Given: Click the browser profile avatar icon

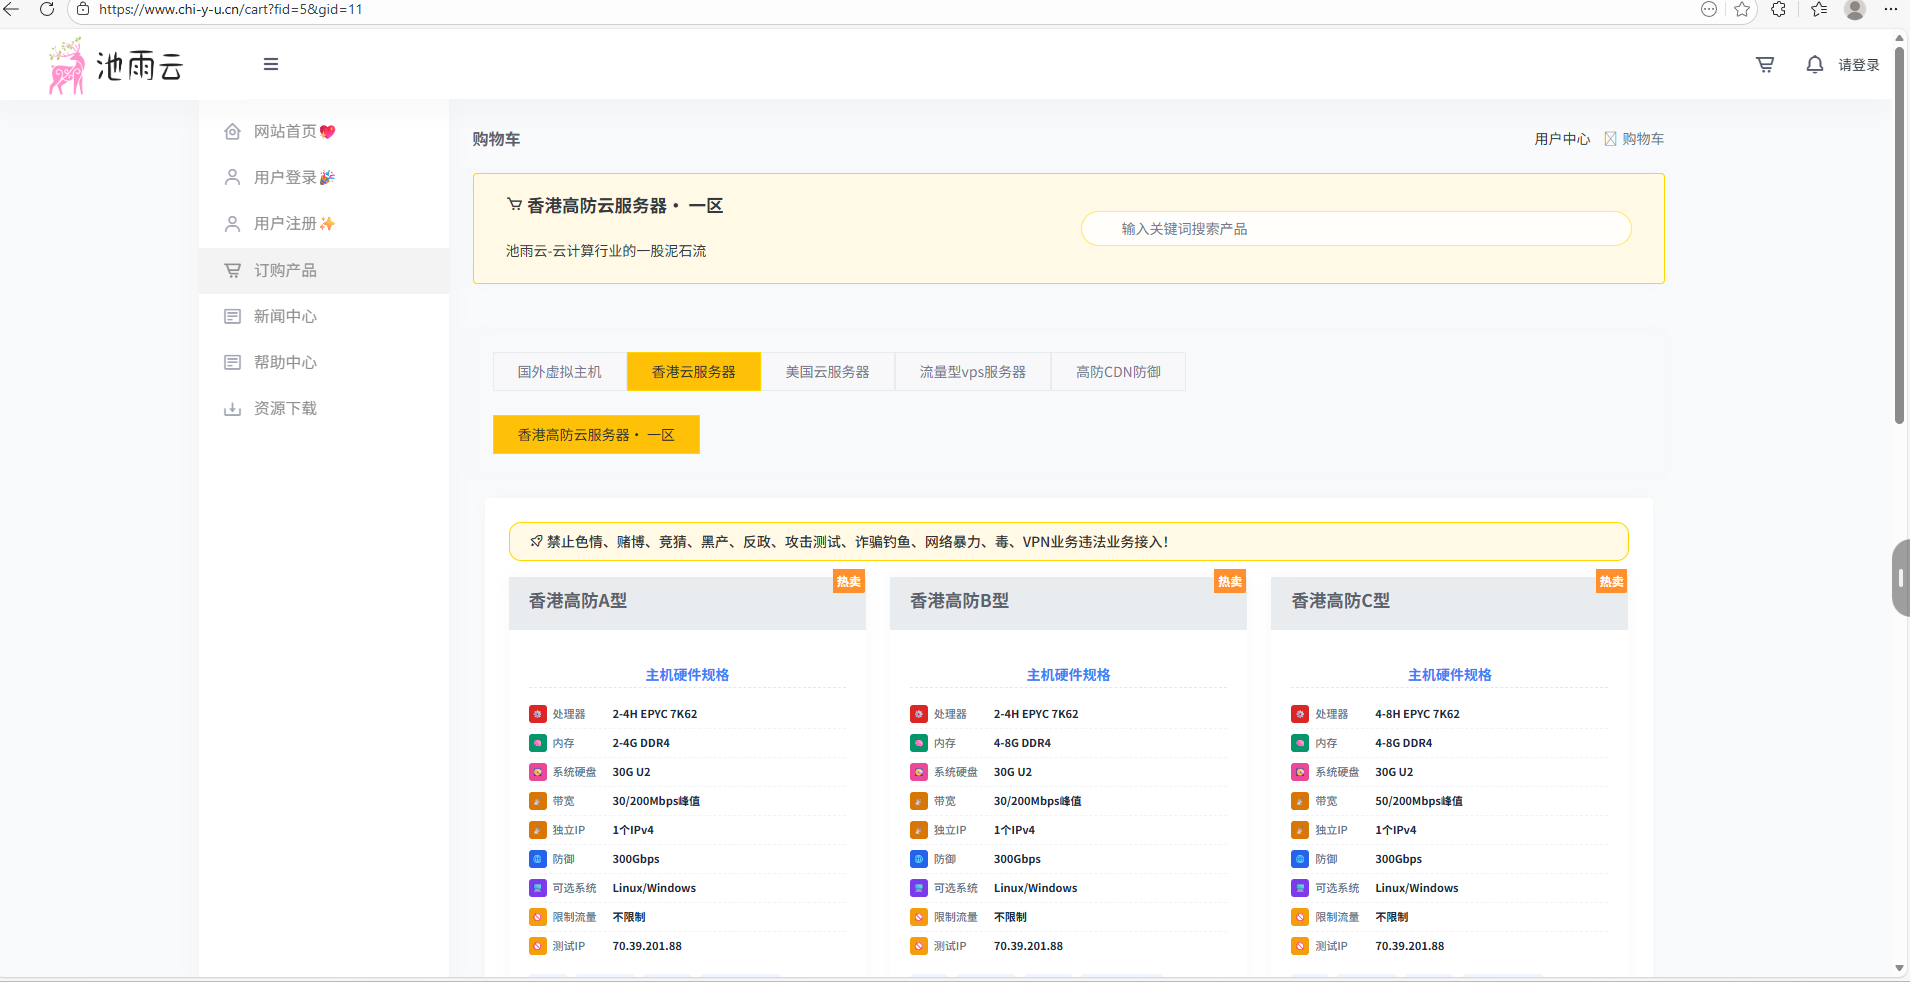Looking at the screenshot, I should tap(1854, 9).
